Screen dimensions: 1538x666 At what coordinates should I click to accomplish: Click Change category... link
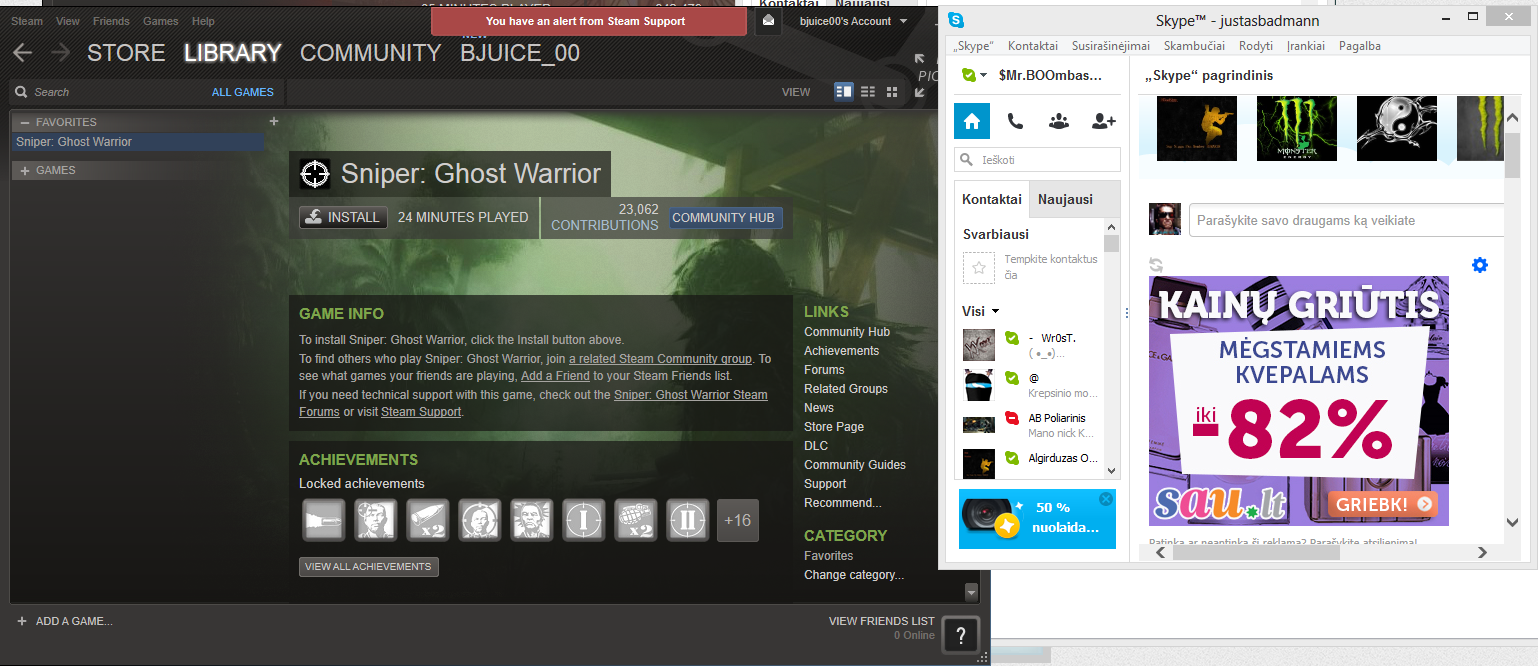tap(854, 575)
